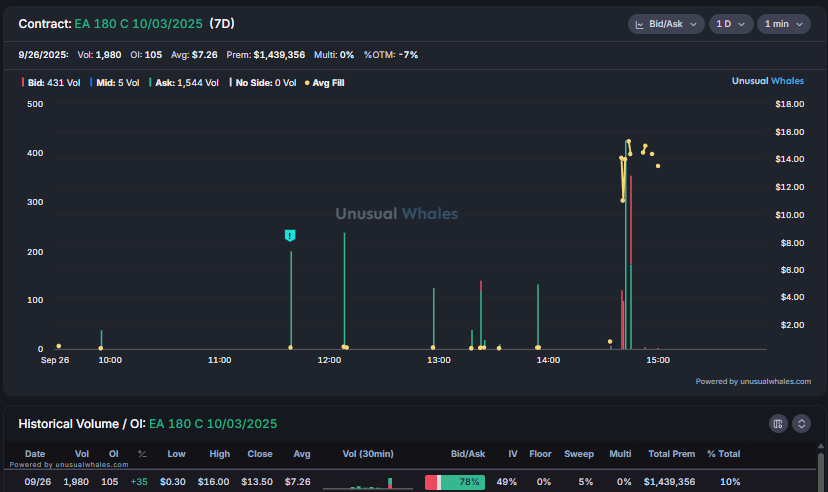Click the table scrollbar up arrow

coord(821,447)
